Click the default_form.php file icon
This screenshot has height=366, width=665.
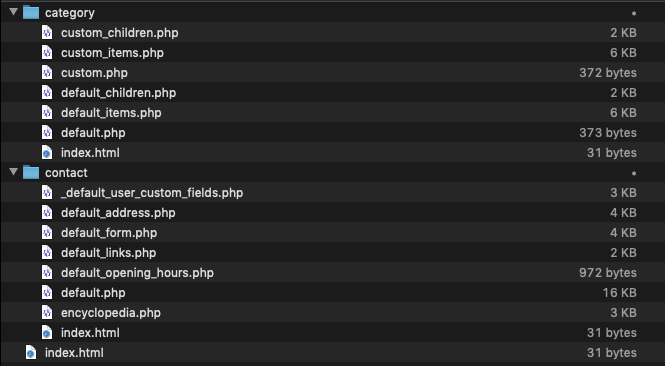pyautogui.click(x=47, y=232)
